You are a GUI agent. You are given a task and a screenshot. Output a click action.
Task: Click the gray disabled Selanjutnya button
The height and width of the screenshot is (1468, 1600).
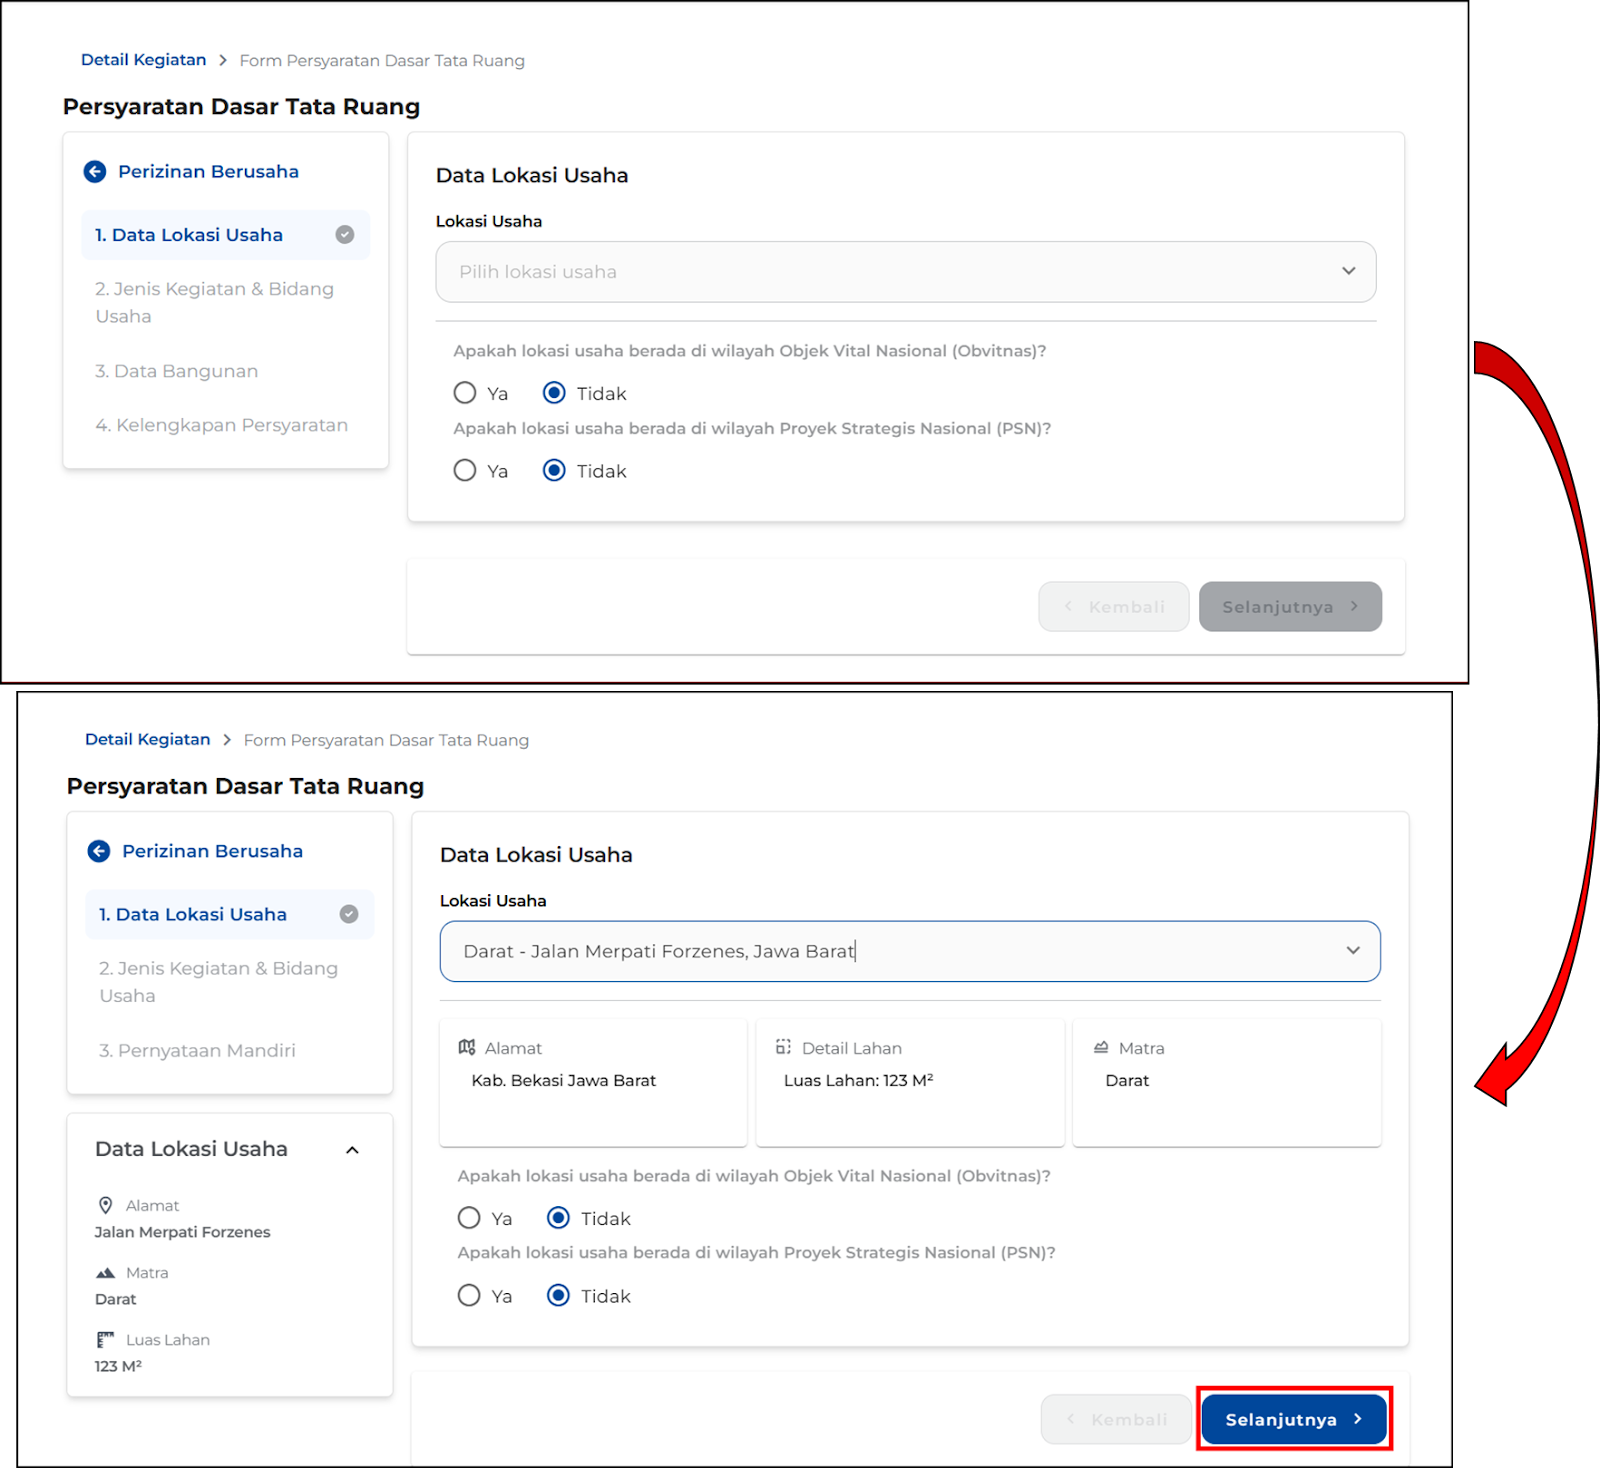[1290, 607]
